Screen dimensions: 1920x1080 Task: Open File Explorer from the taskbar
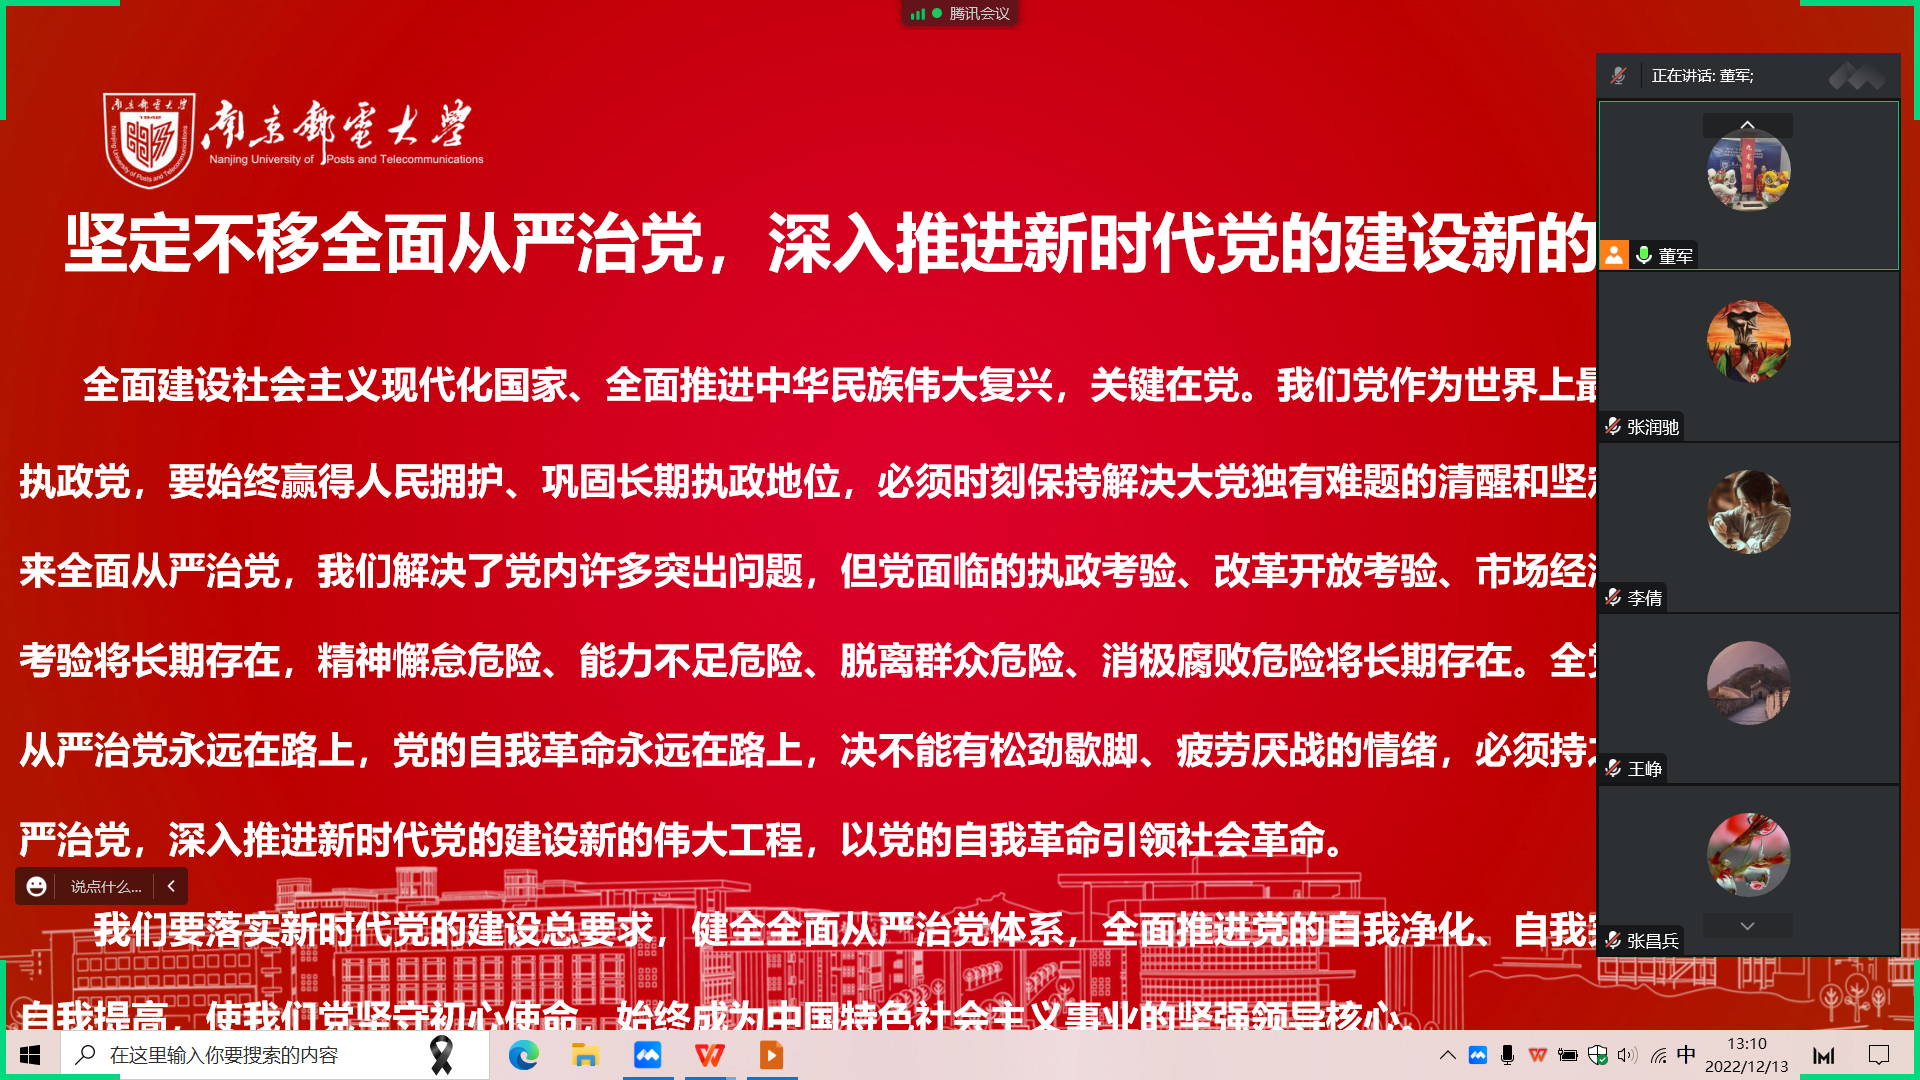(x=585, y=1055)
